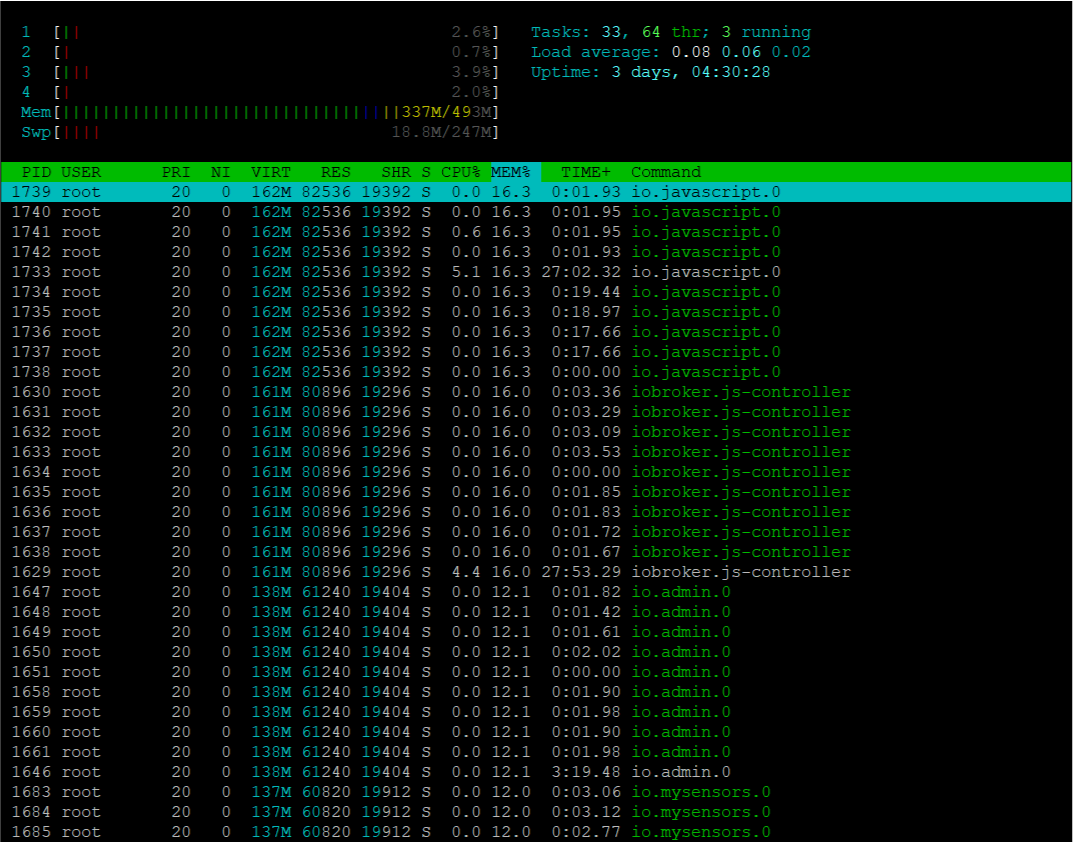The image size is (1073, 842).
Task: Select io.mysensors.0 row PID 1684
Action: point(536,812)
